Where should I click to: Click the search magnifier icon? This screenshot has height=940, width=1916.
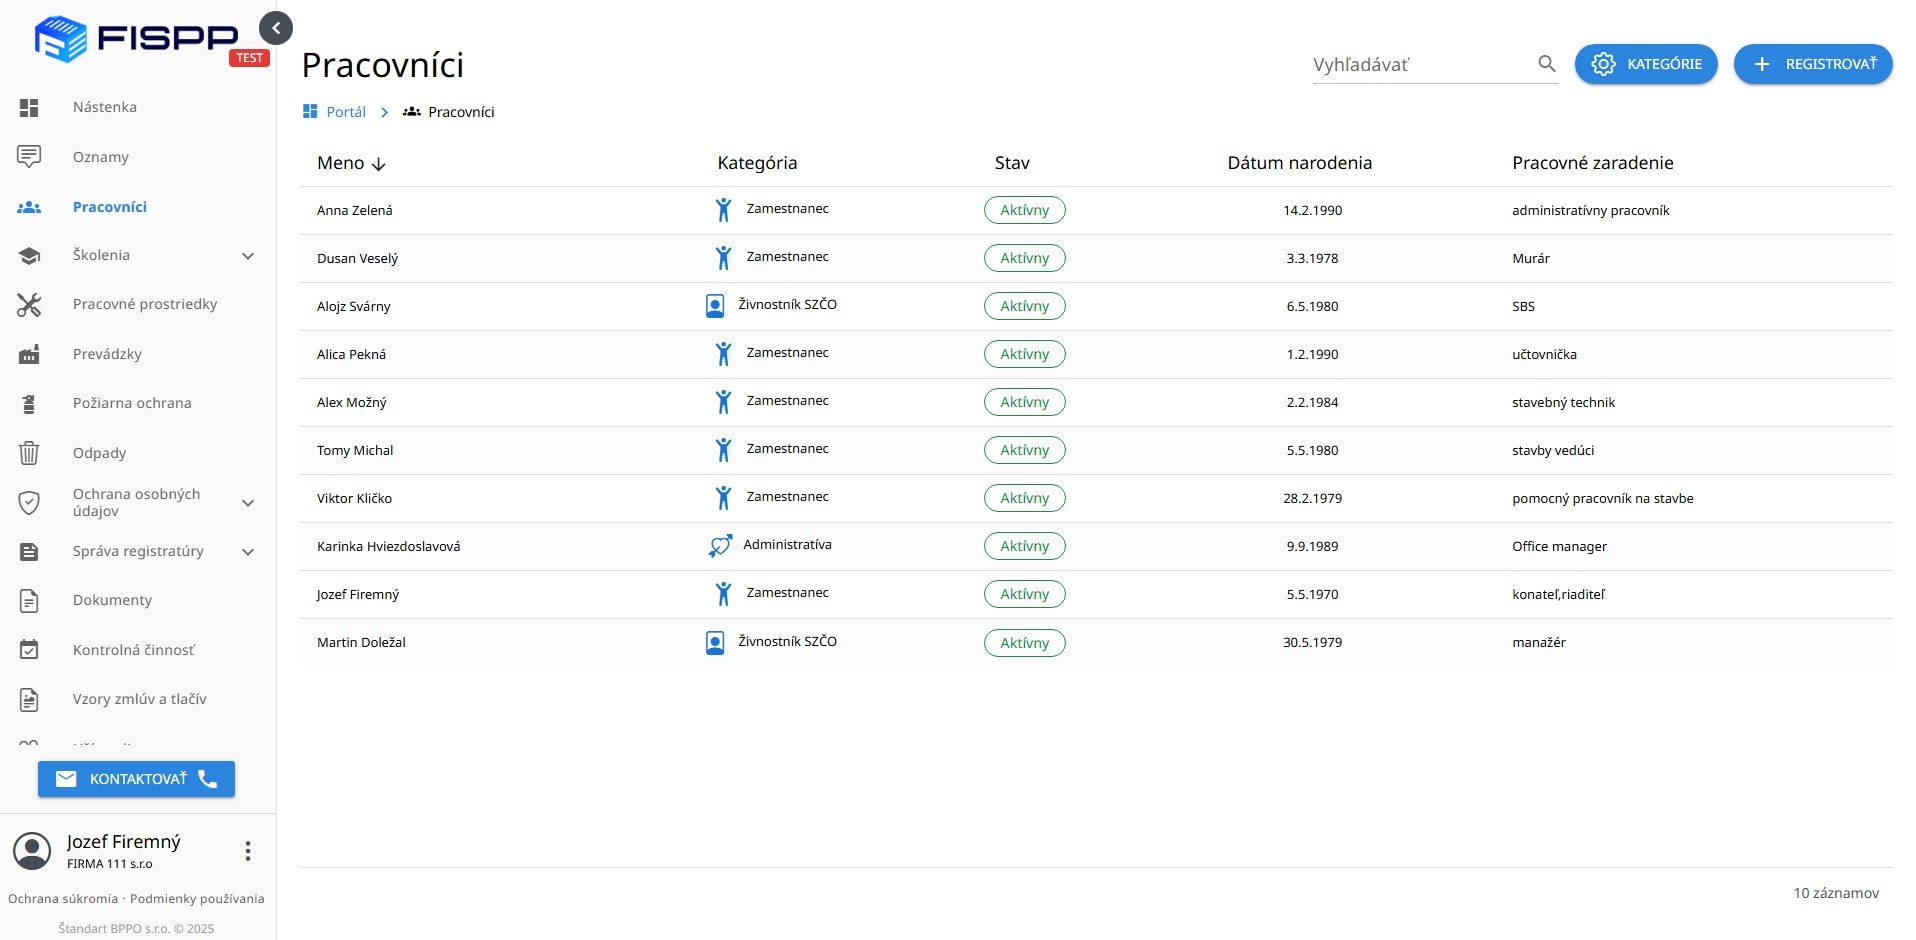(1546, 64)
